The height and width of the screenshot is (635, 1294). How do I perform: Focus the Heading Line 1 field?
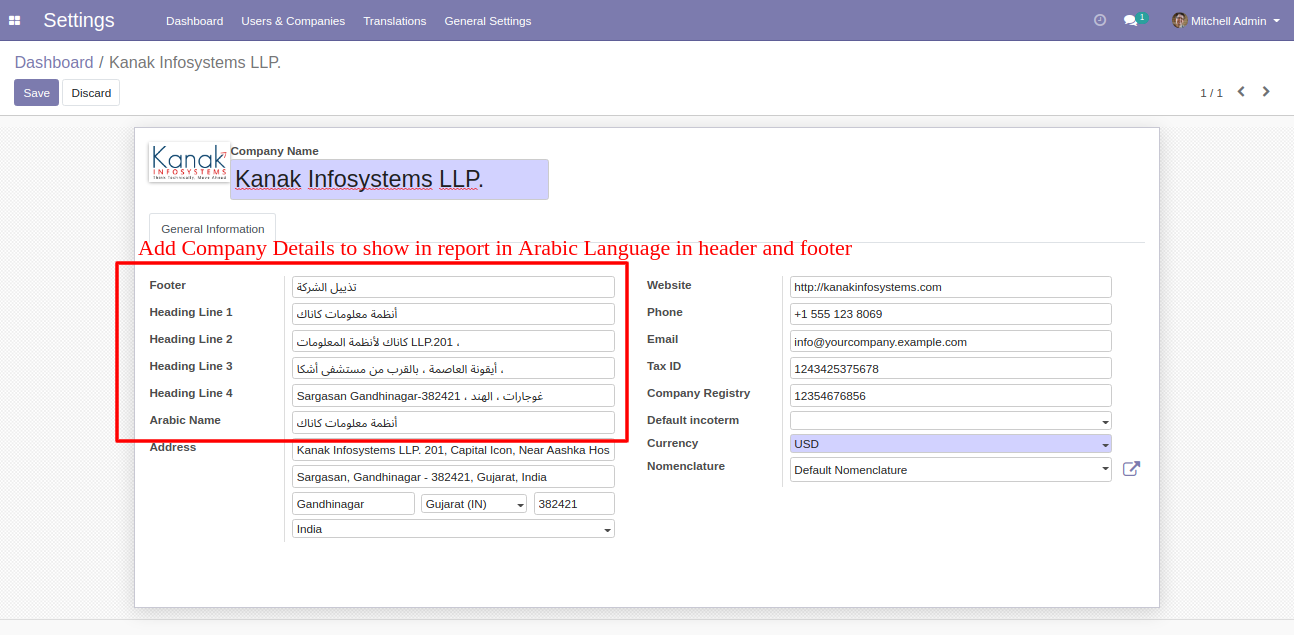point(453,314)
